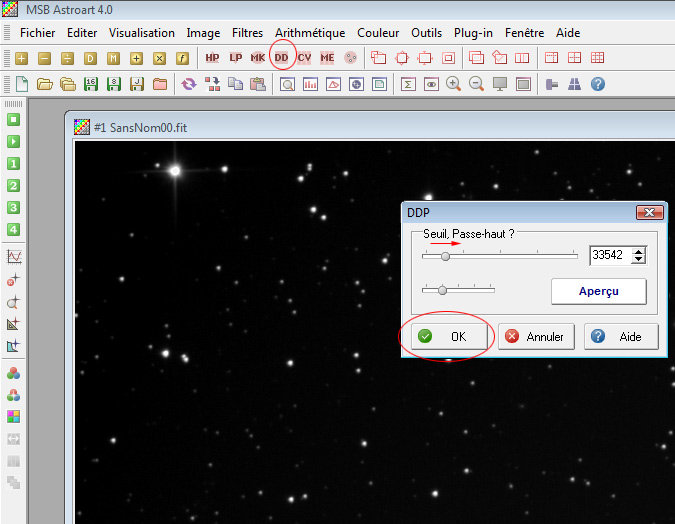Increase the threshold value with up arrow

(x=639, y=251)
